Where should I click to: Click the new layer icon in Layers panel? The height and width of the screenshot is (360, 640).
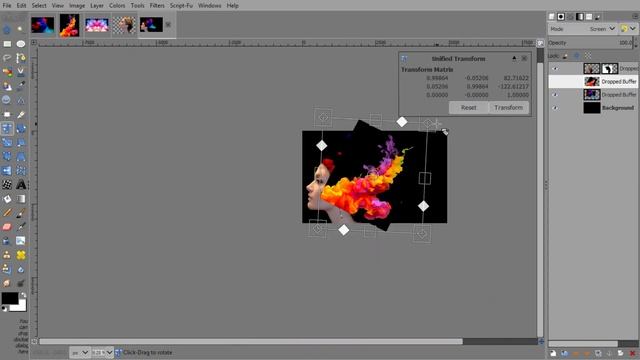[x=553, y=353]
